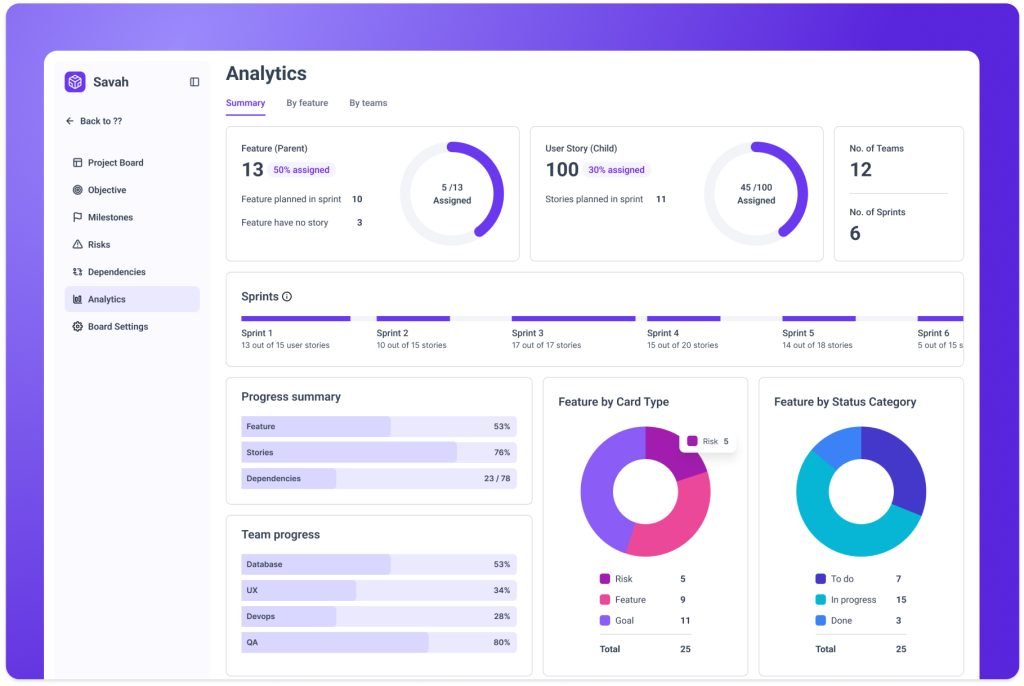The image size is (1024, 686).
Task: Switch to the By feature tab
Action: 307,103
